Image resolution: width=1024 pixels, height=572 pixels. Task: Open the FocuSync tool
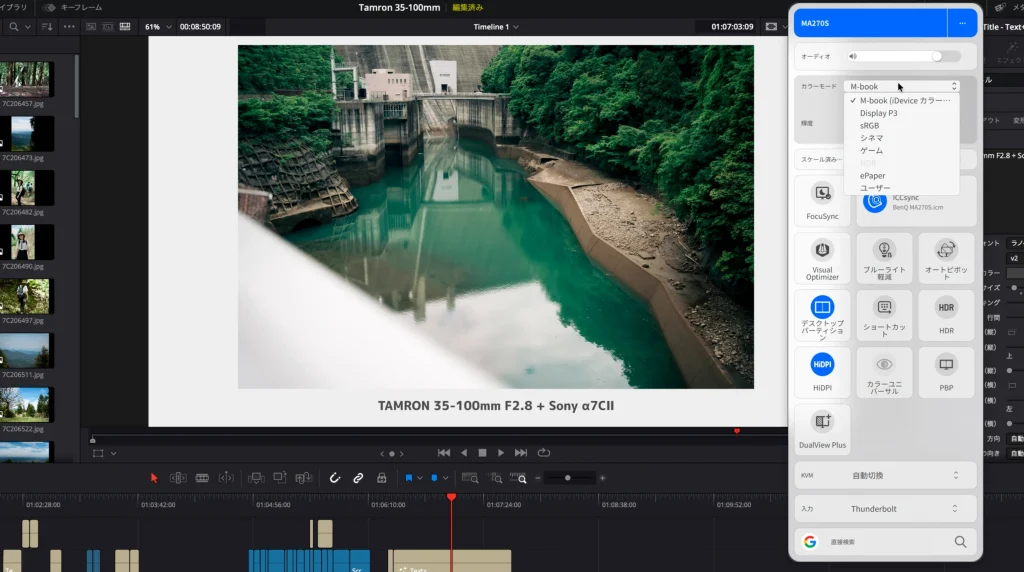coord(822,200)
